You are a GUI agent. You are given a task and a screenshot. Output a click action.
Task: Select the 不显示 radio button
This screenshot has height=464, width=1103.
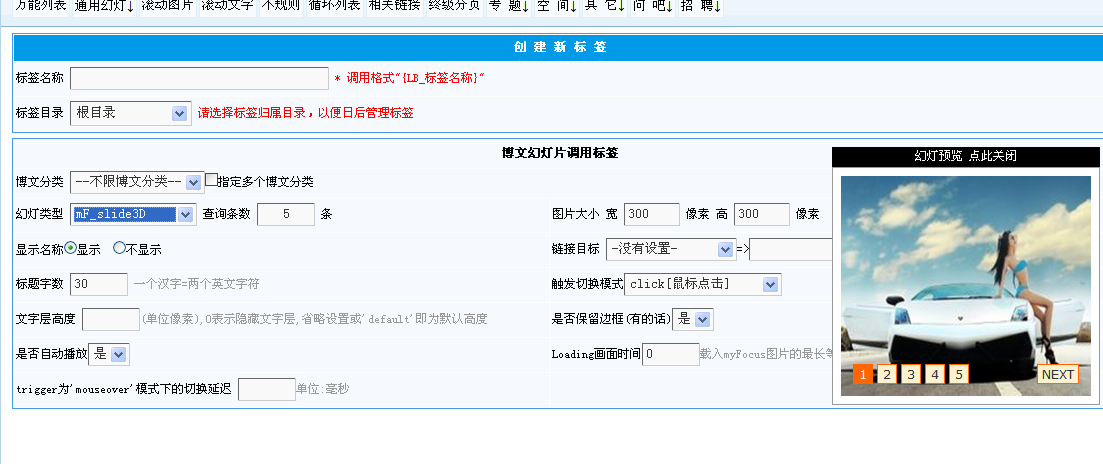tap(120, 248)
